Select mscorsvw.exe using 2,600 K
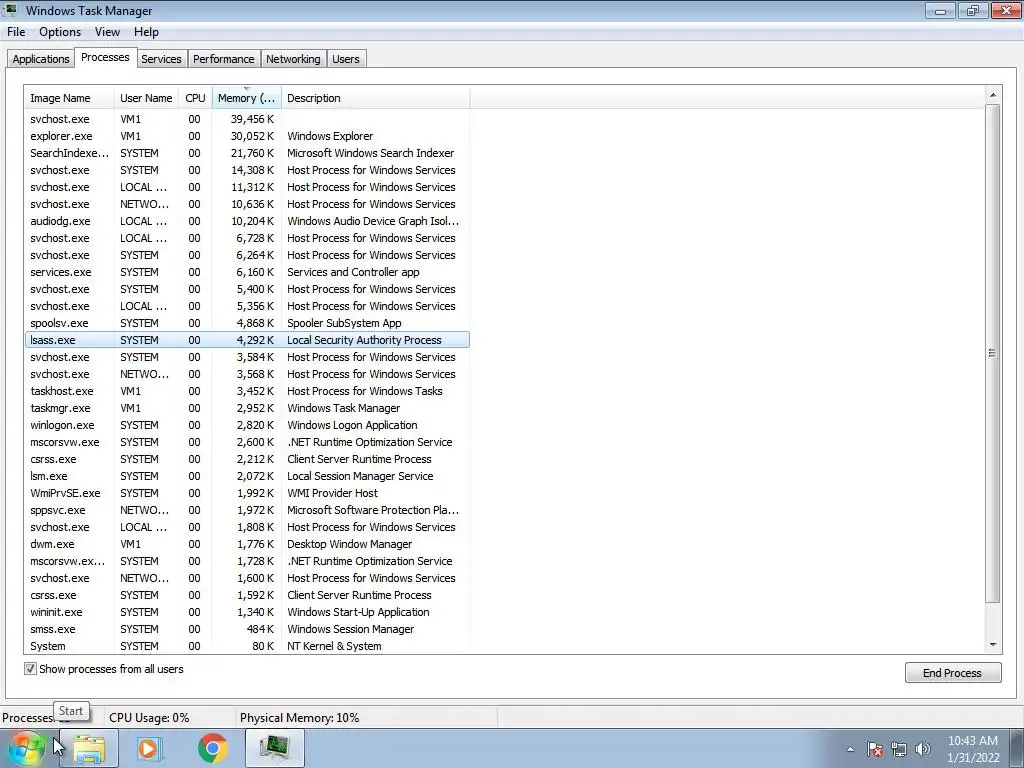 (x=247, y=441)
